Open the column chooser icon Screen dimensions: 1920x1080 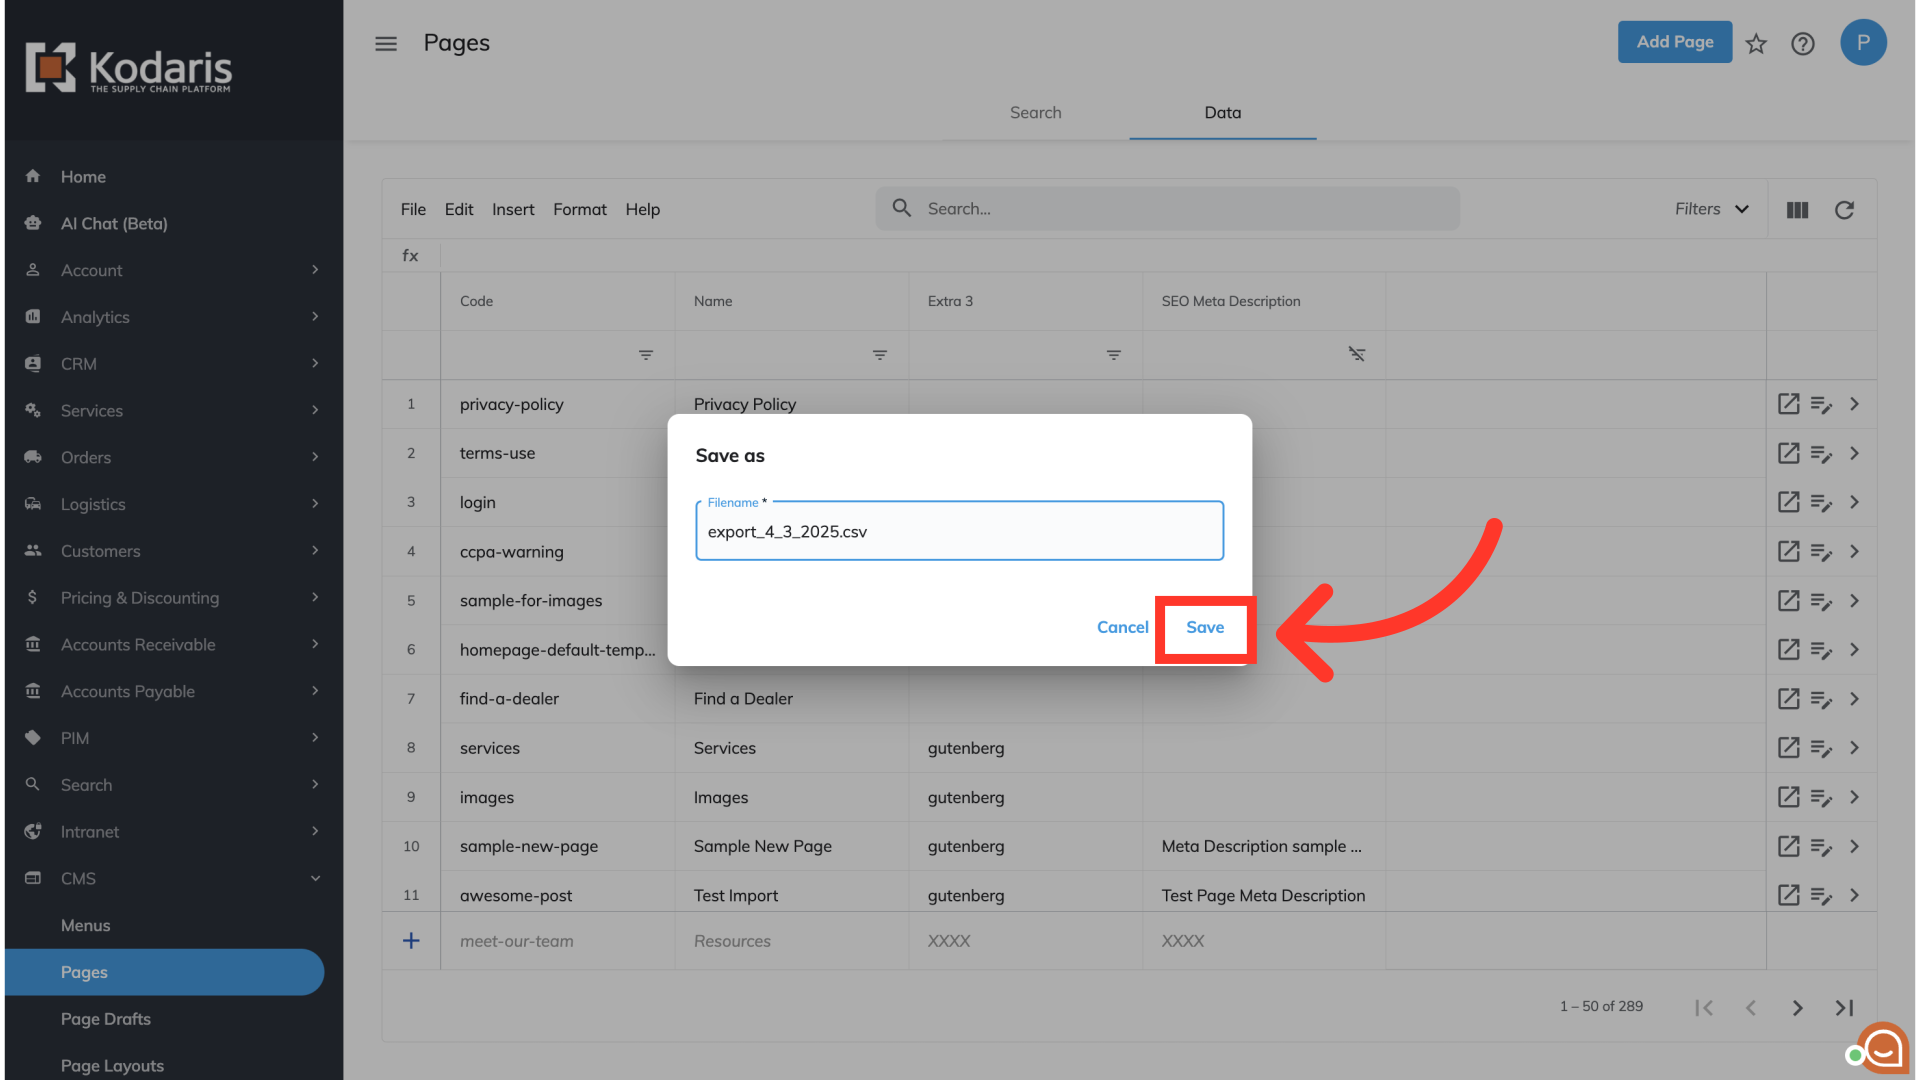click(x=1797, y=210)
